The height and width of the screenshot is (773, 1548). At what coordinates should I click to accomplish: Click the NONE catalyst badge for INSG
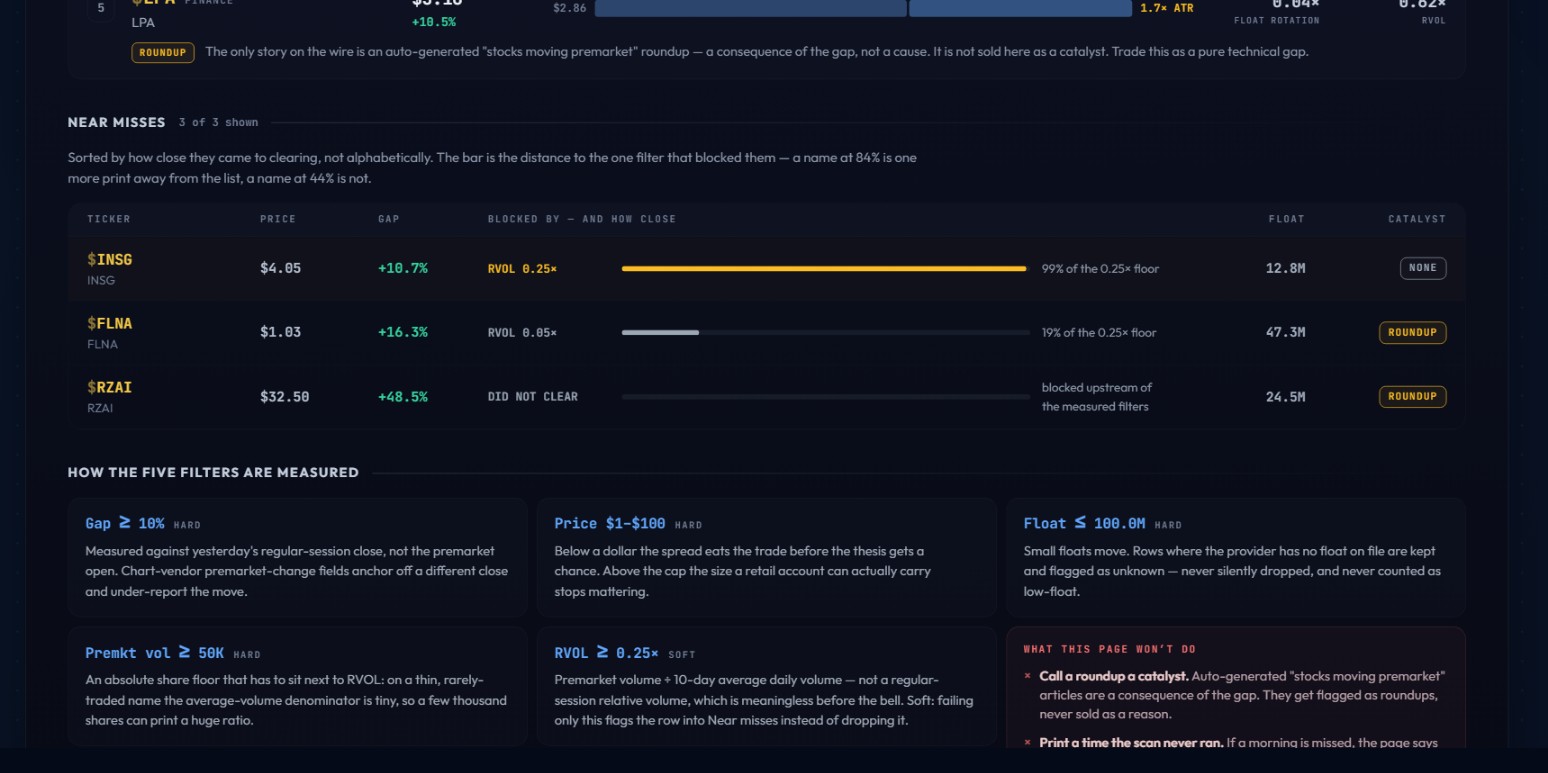click(x=1422, y=268)
